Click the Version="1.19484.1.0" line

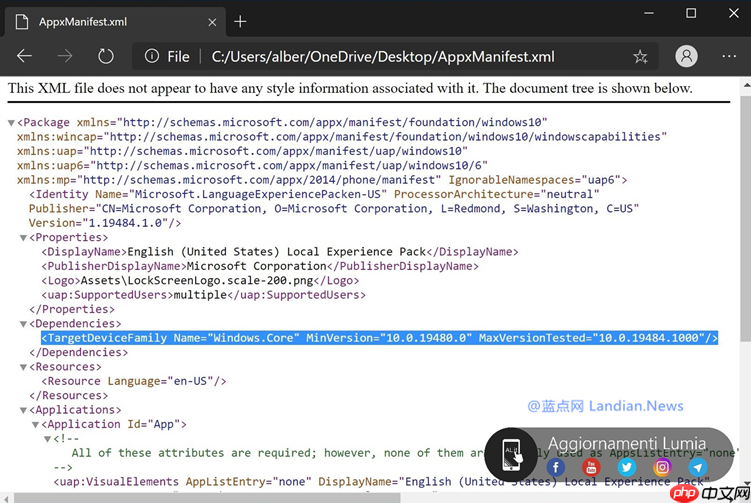[x=105, y=223]
